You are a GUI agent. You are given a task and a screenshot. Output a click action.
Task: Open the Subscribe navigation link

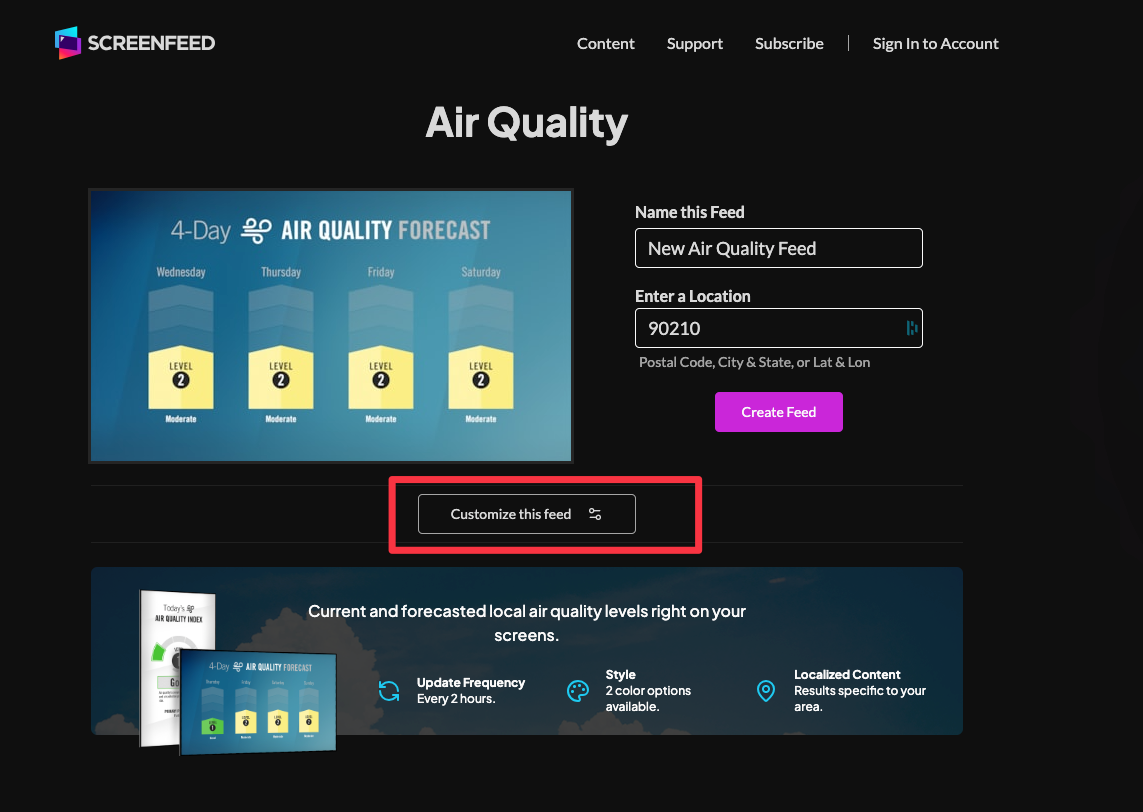pos(789,44)
